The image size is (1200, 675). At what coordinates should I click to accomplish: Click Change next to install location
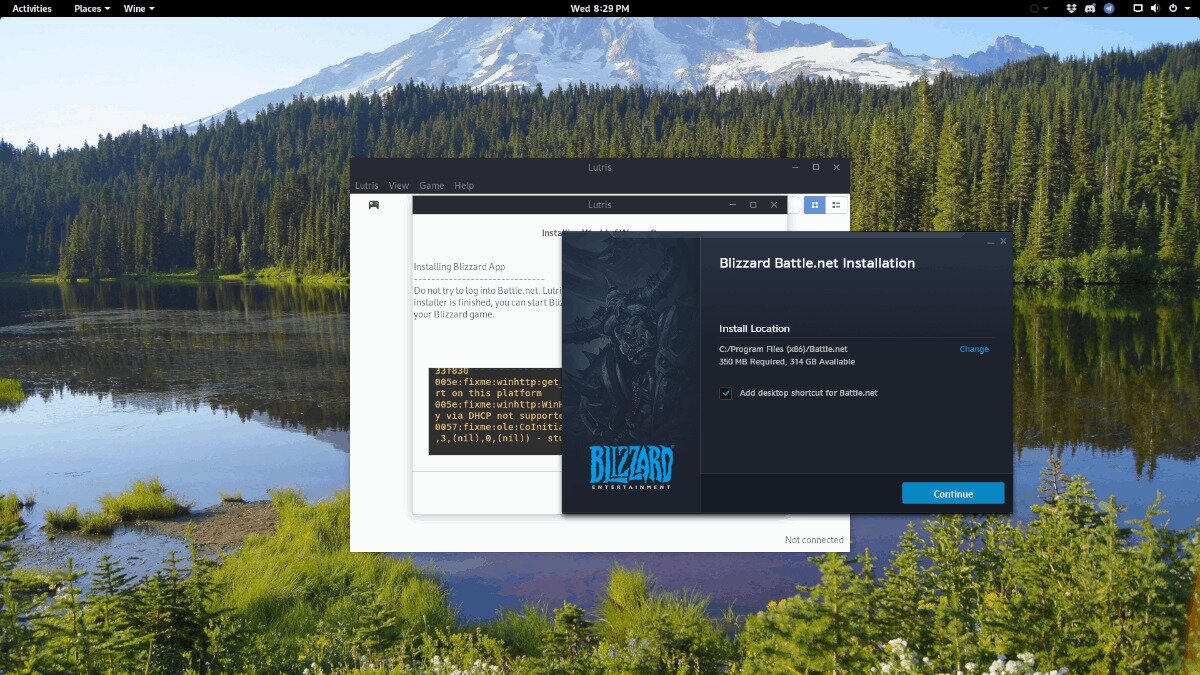[974, 349]
